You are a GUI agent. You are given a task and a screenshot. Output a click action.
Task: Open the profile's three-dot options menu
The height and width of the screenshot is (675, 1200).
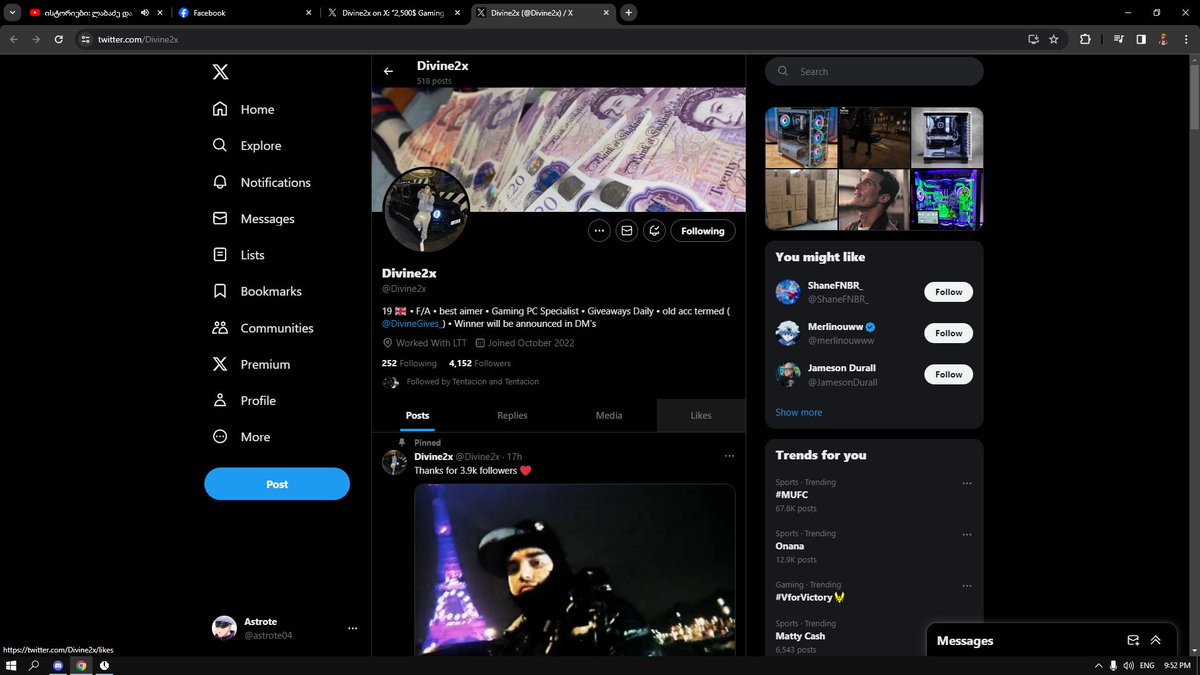pos(599,231)
